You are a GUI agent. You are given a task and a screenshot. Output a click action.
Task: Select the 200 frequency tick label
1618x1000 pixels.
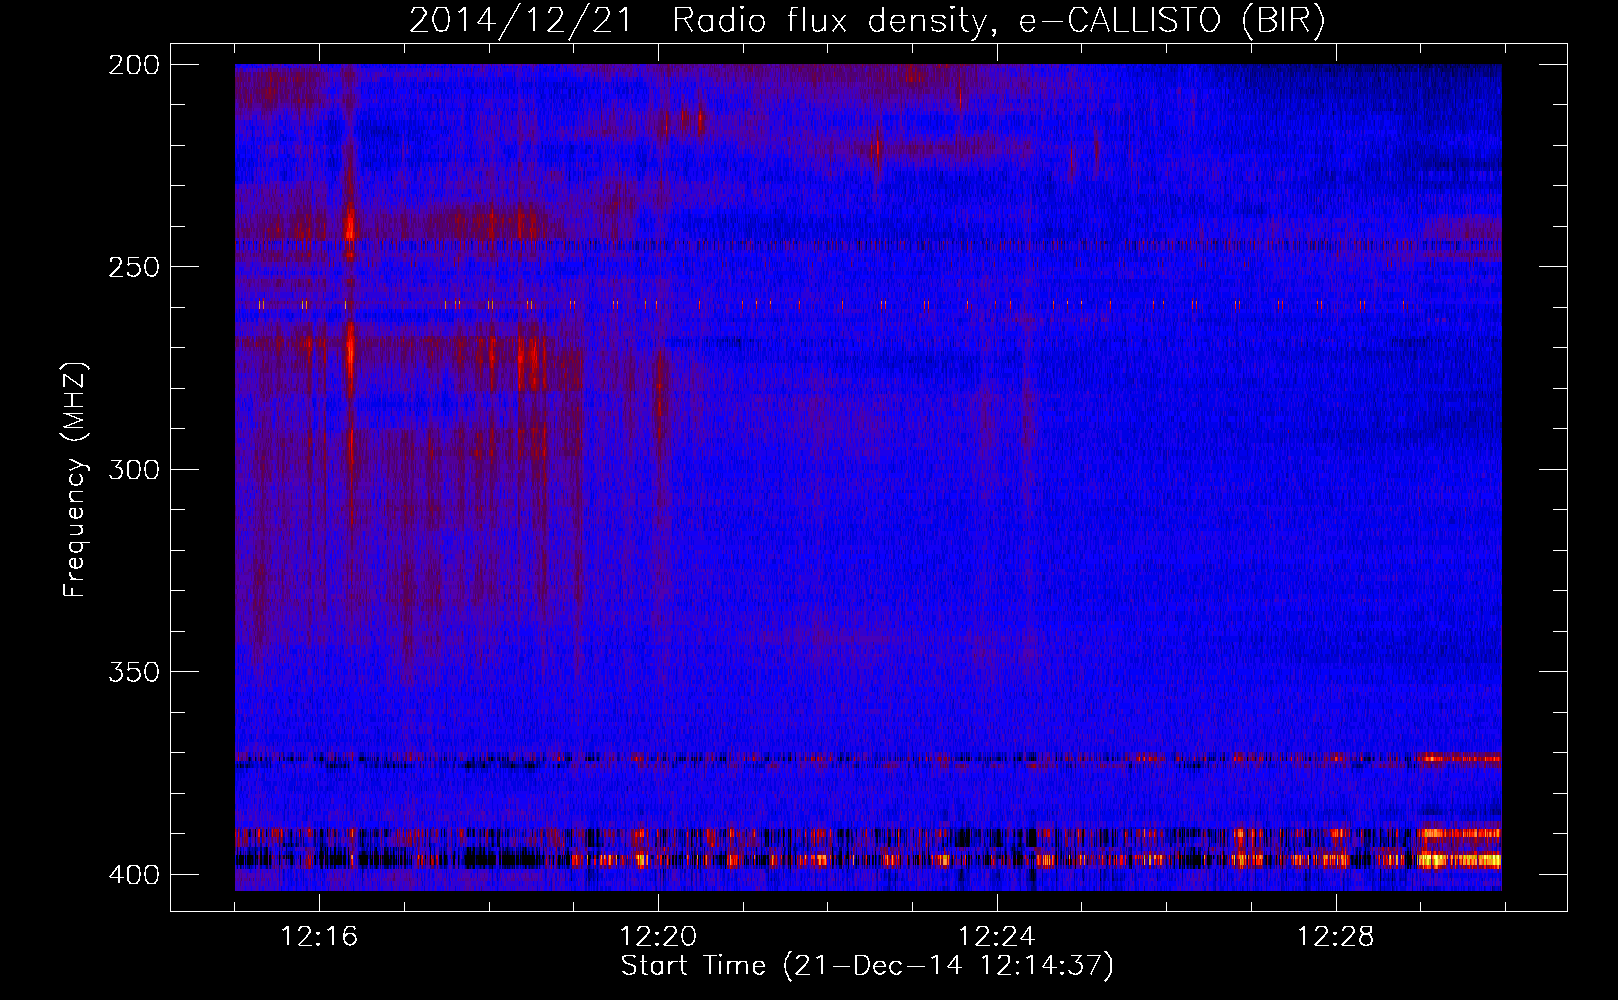(134, 65)
